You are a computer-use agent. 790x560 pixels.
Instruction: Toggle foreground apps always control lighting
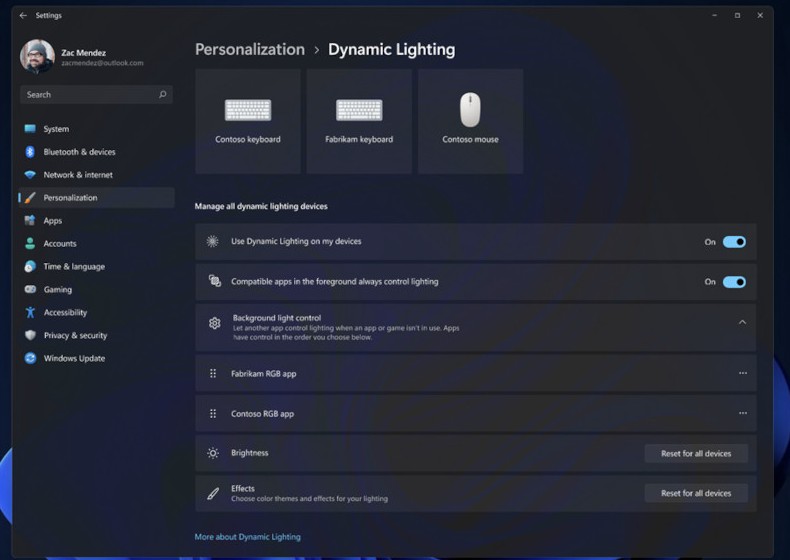pyautogui.click(x=734, y=282)
